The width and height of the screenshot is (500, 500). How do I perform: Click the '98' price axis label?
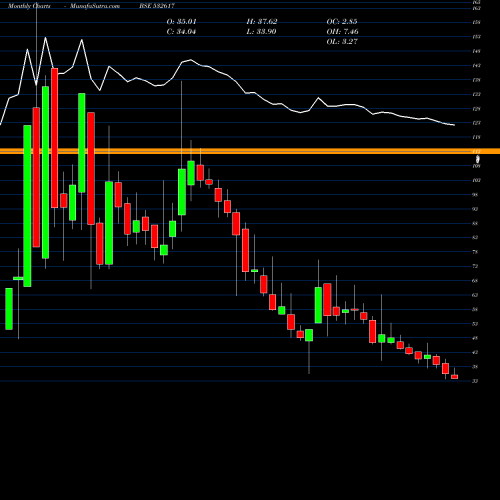[475, 195]
